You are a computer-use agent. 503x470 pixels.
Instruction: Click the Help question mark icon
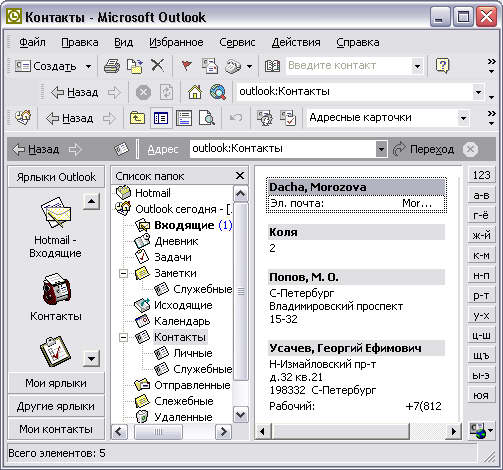click(x=443, y=66)
